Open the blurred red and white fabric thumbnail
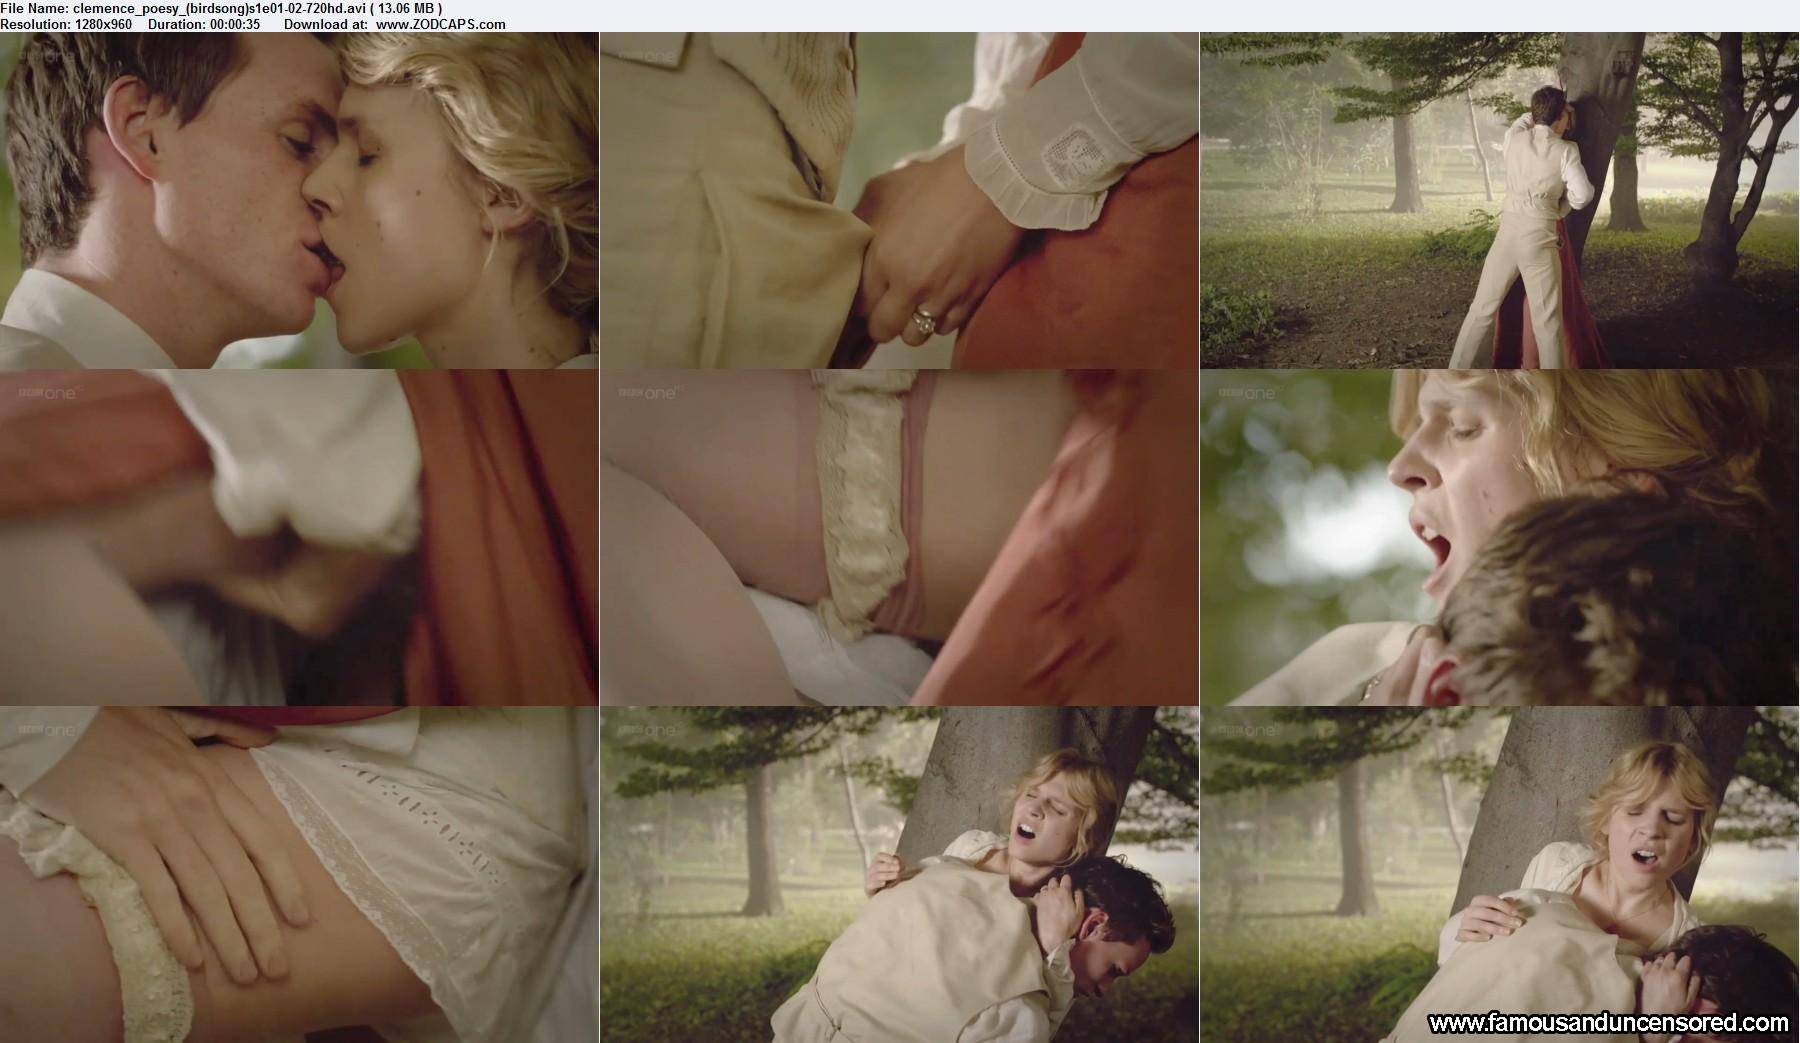Screen dimensions: 1800x1043 [299, 538]
